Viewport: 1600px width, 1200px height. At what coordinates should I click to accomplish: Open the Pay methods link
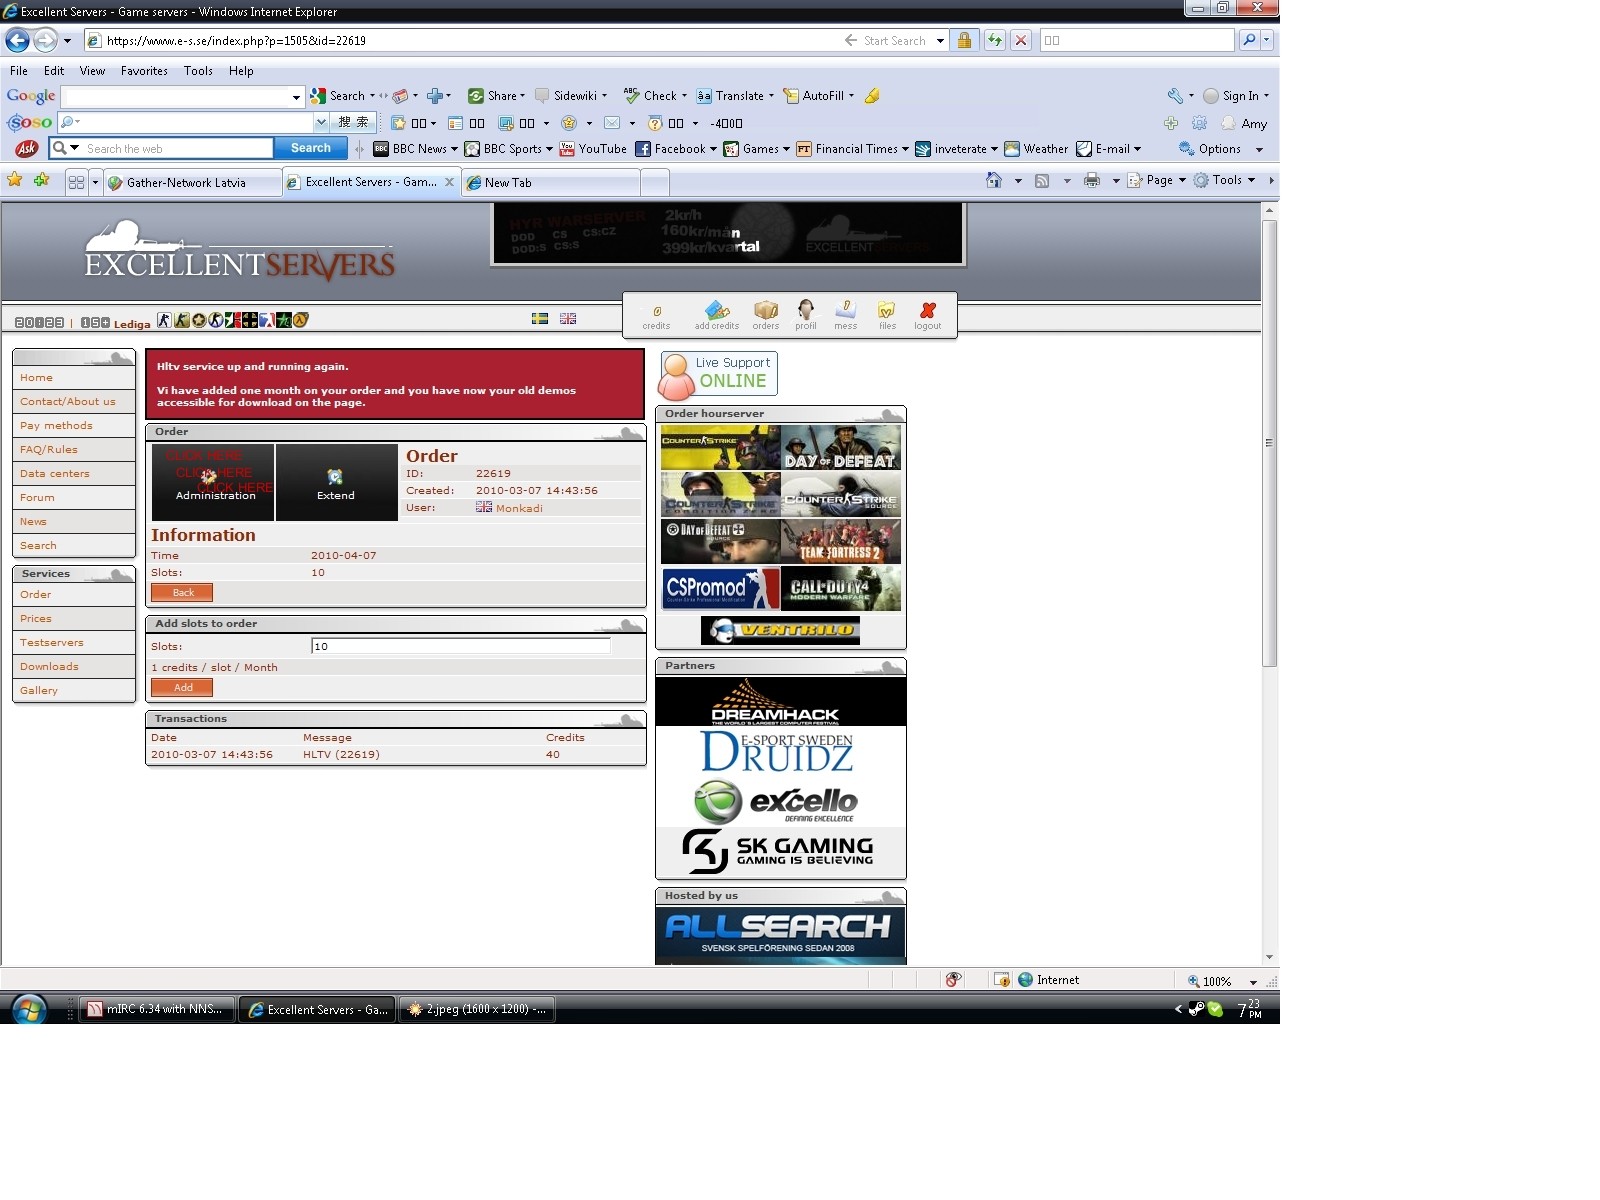[x=56, y=425]
